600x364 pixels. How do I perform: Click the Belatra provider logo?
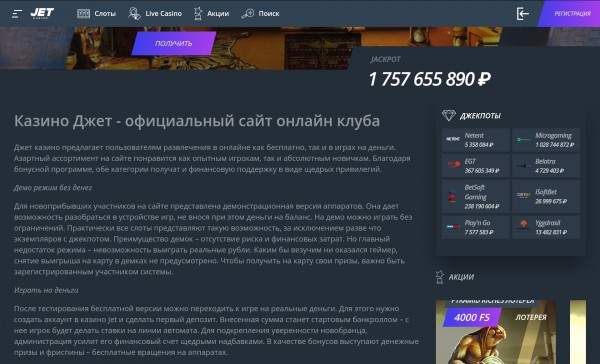click(x=523, y=166)
